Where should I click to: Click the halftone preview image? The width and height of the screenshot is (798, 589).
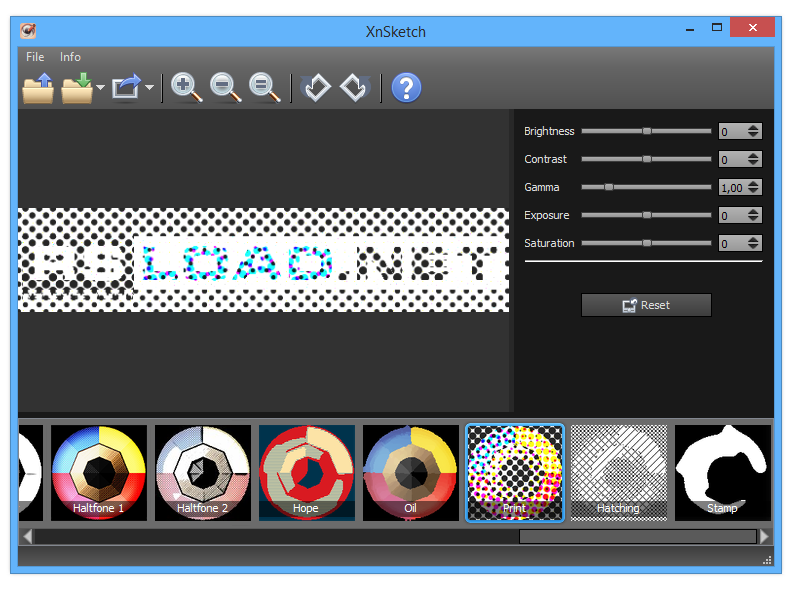(x=264, y=260)
